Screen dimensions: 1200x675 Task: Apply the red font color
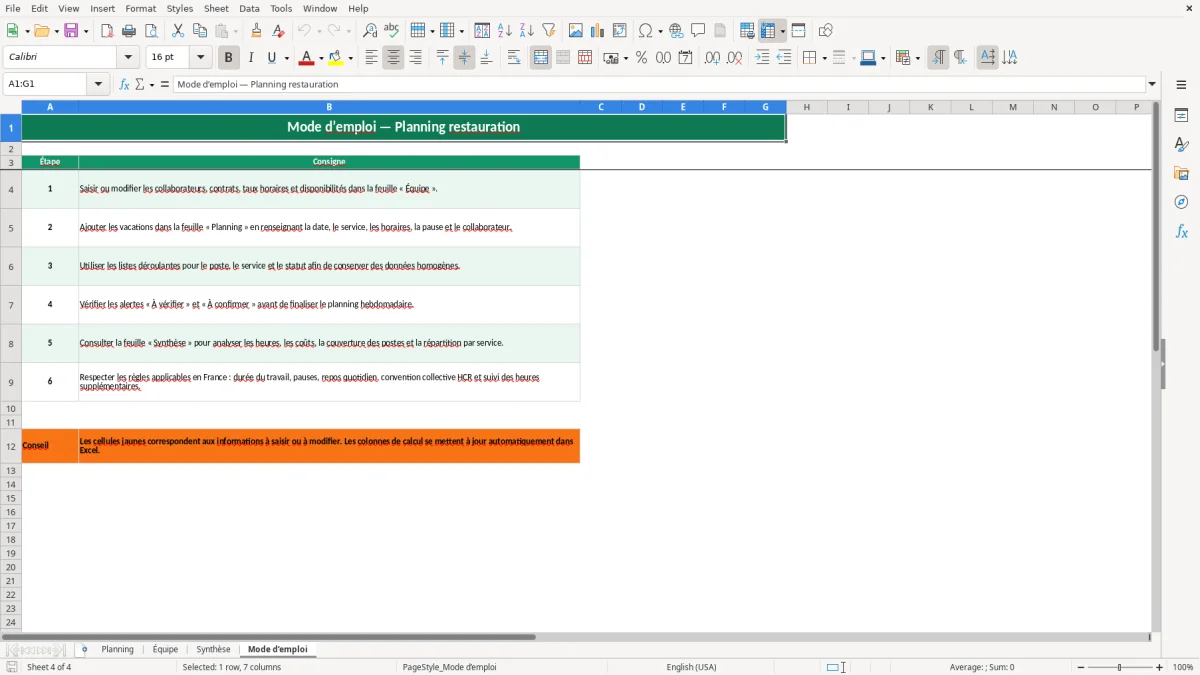(x=306, y=58)
